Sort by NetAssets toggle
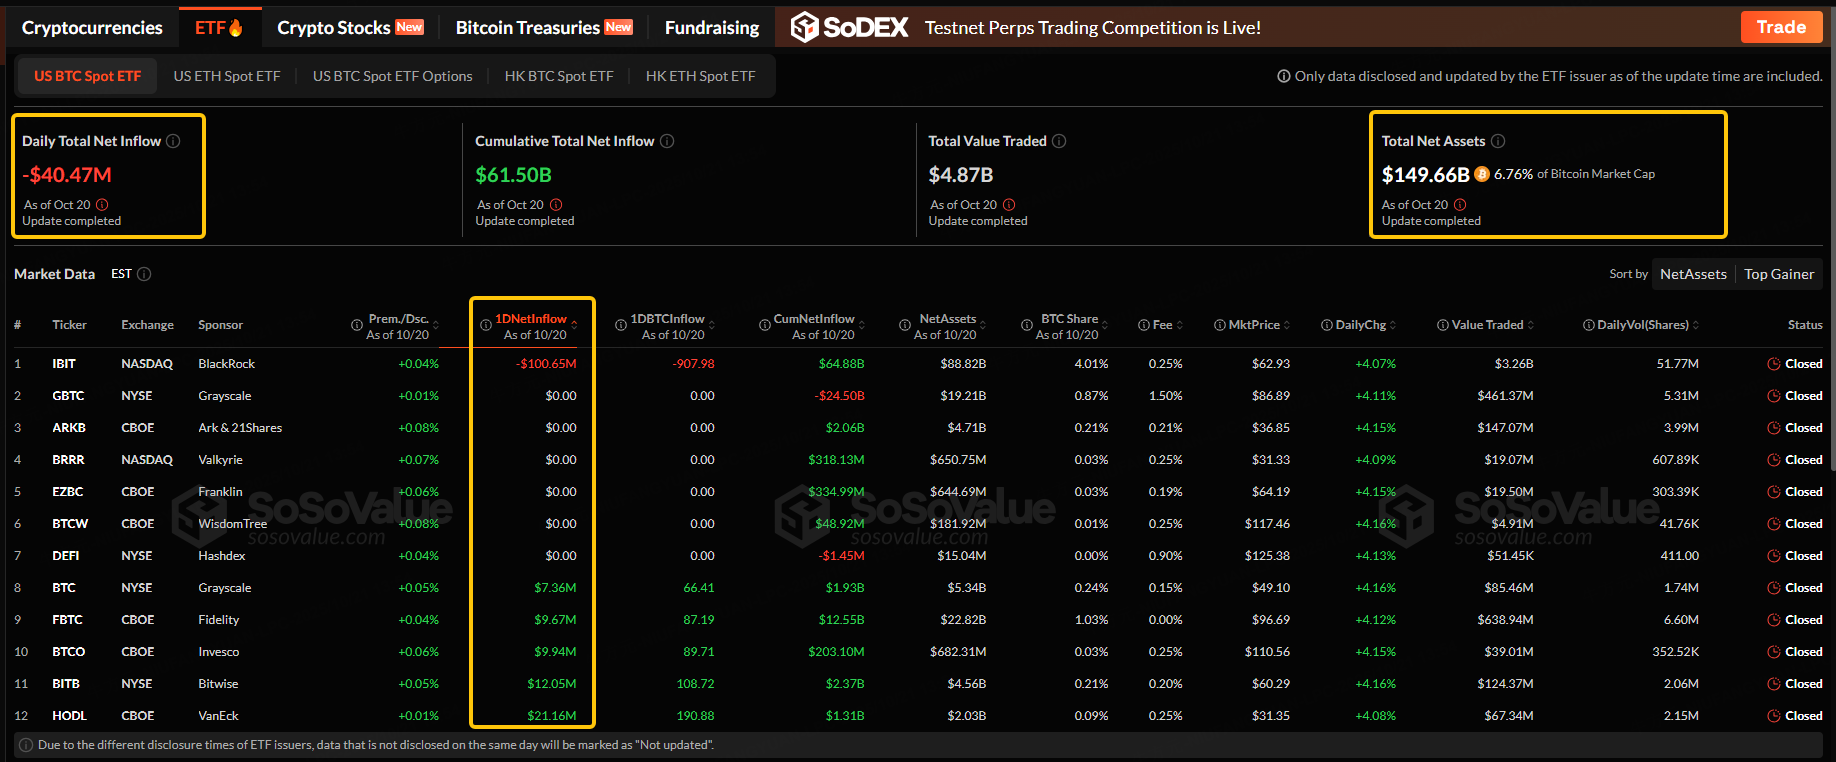1836x762 pixels. coord(1693,274)
